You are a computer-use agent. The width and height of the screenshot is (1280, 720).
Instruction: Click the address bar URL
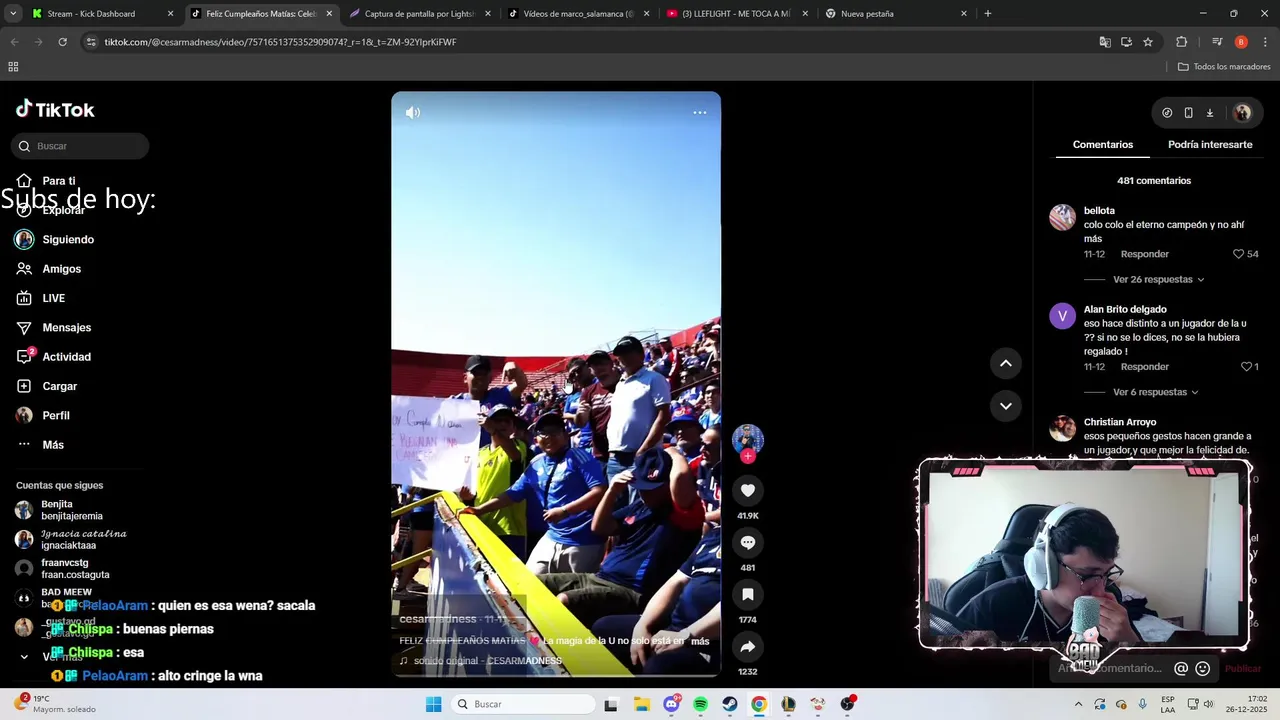pos(280,42)
